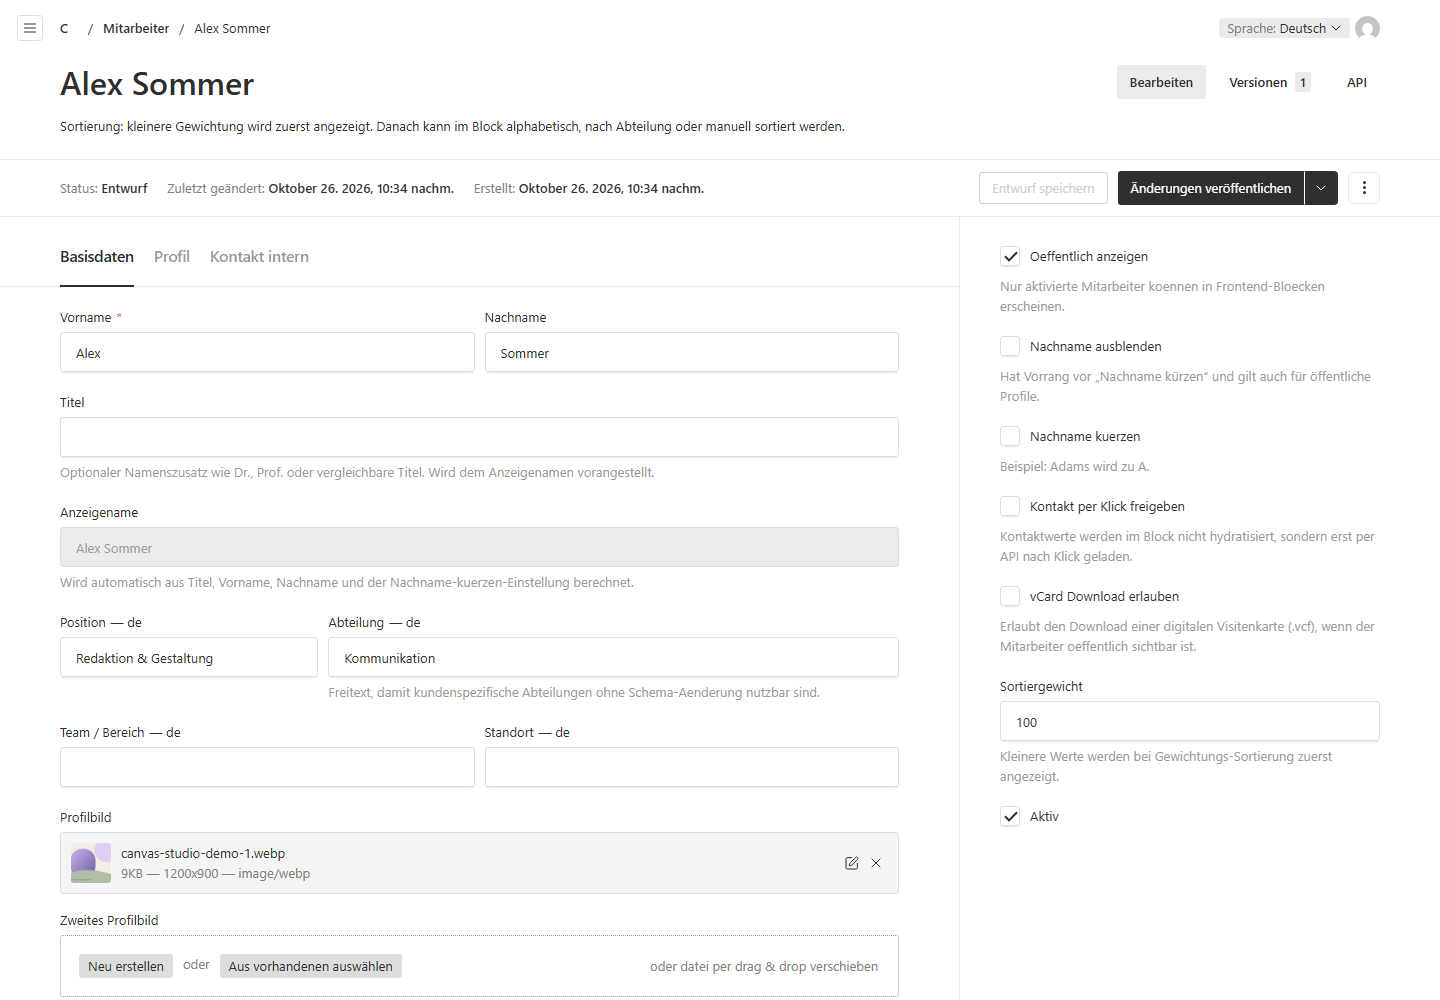Open the Versionen tab
This screenshot has width=1440, height=1000.
(1269, 82)
